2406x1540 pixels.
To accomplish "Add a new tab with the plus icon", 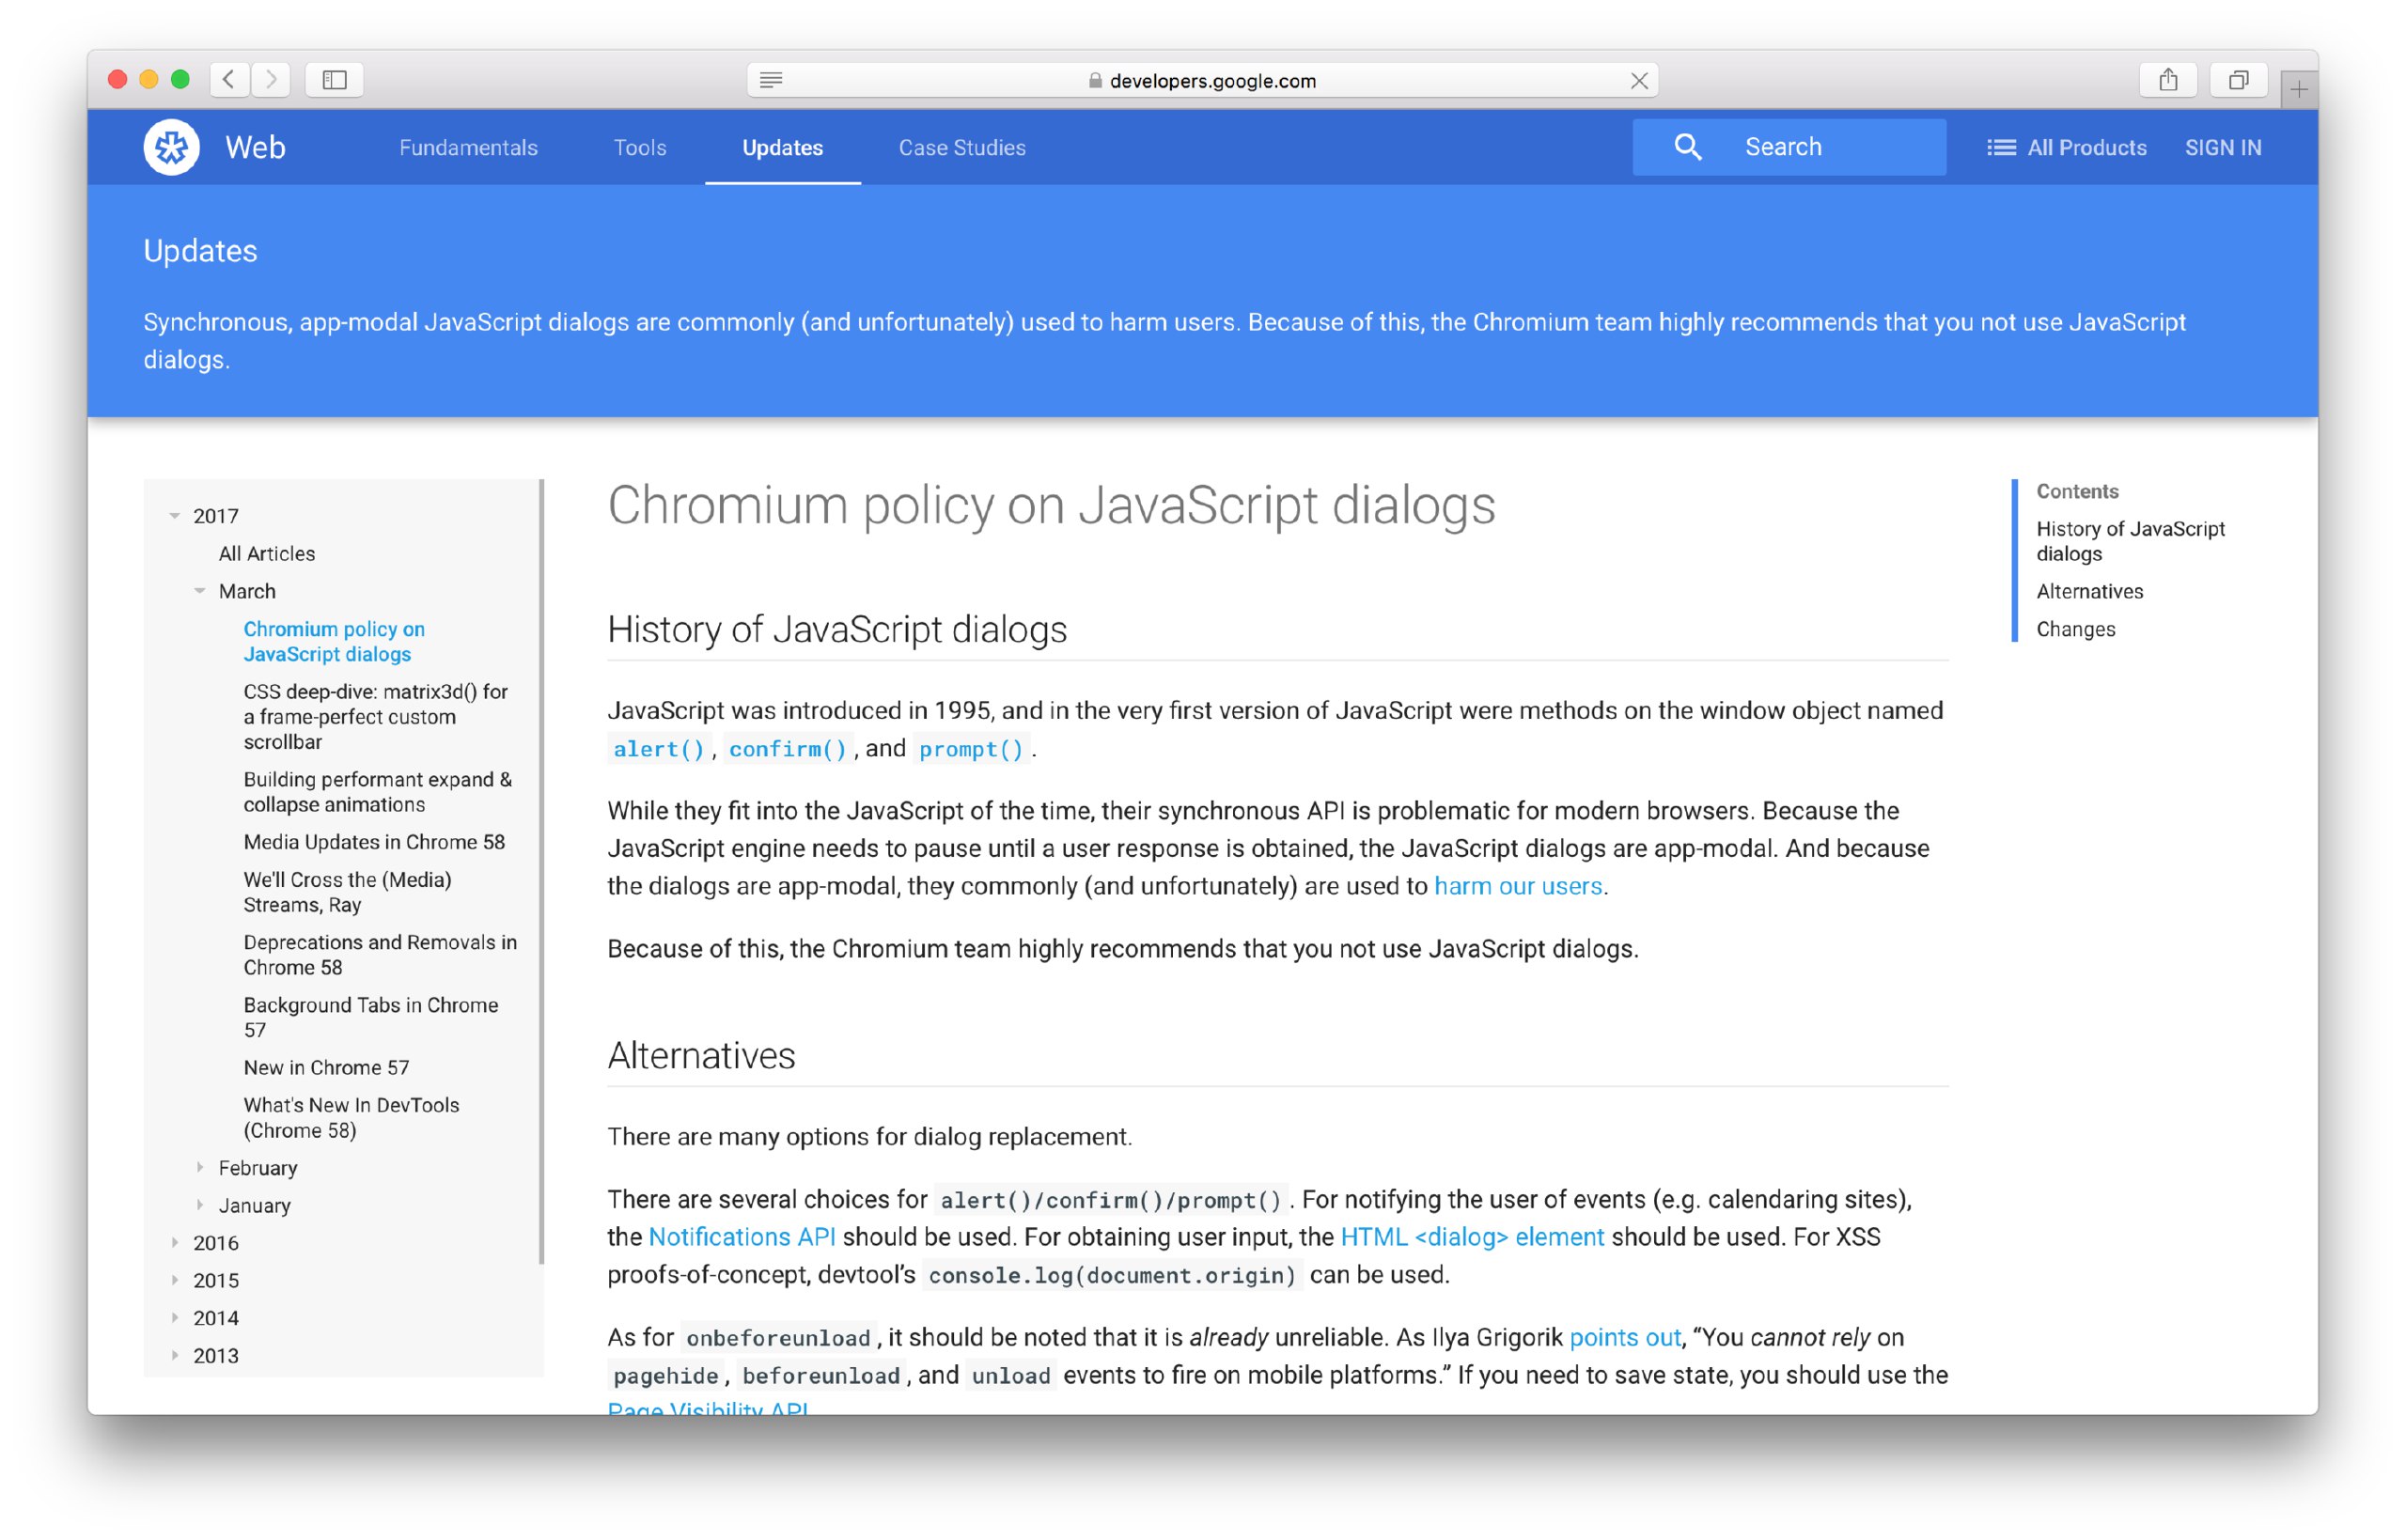I will pos(2299,90).
